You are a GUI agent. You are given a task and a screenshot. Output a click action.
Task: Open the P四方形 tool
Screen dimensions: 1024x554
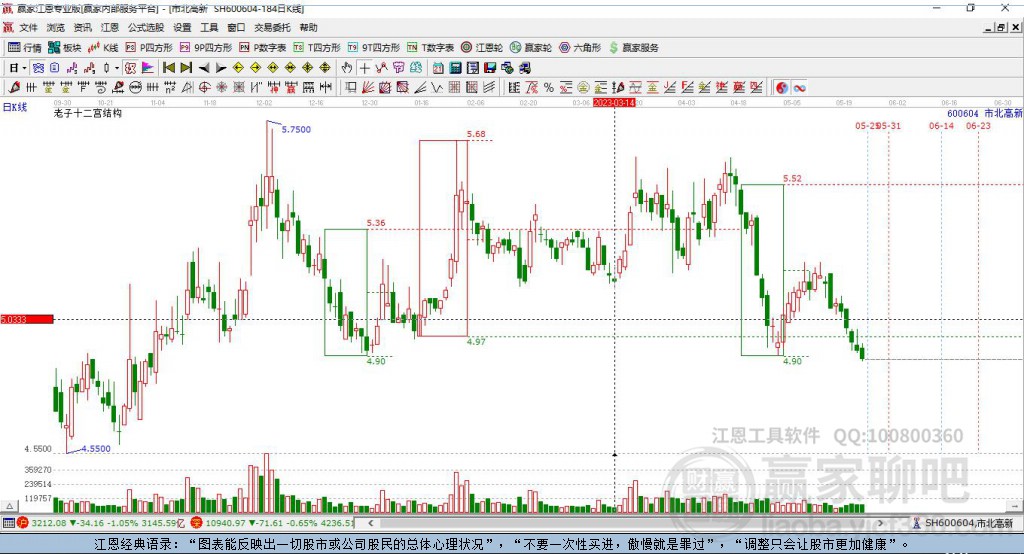(149, 47)
